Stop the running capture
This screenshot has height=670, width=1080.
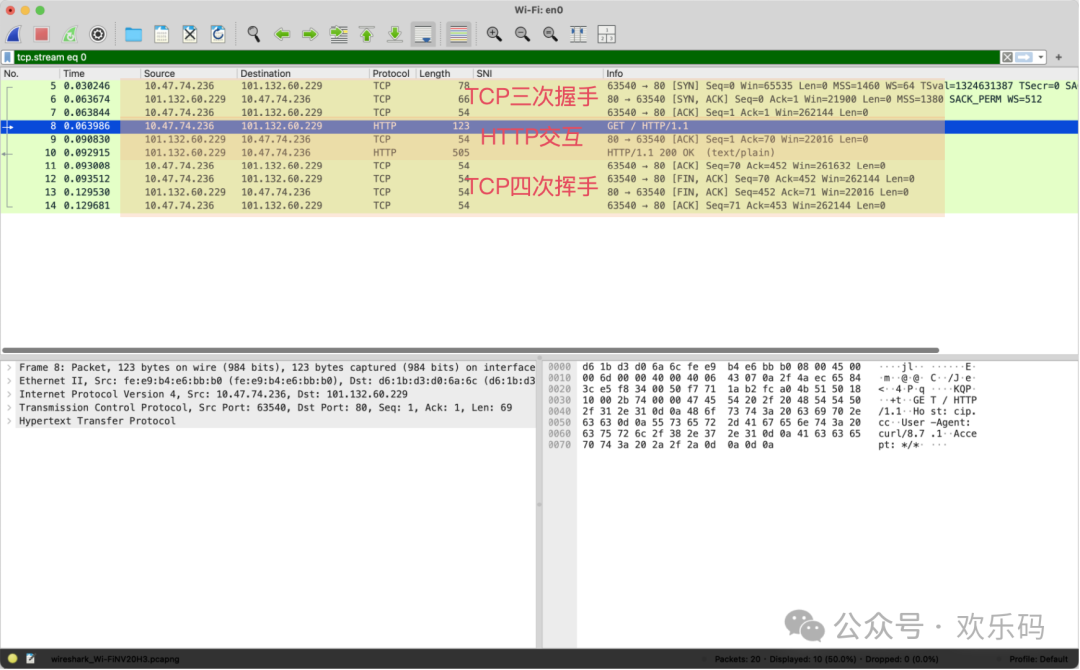[42, 34]
